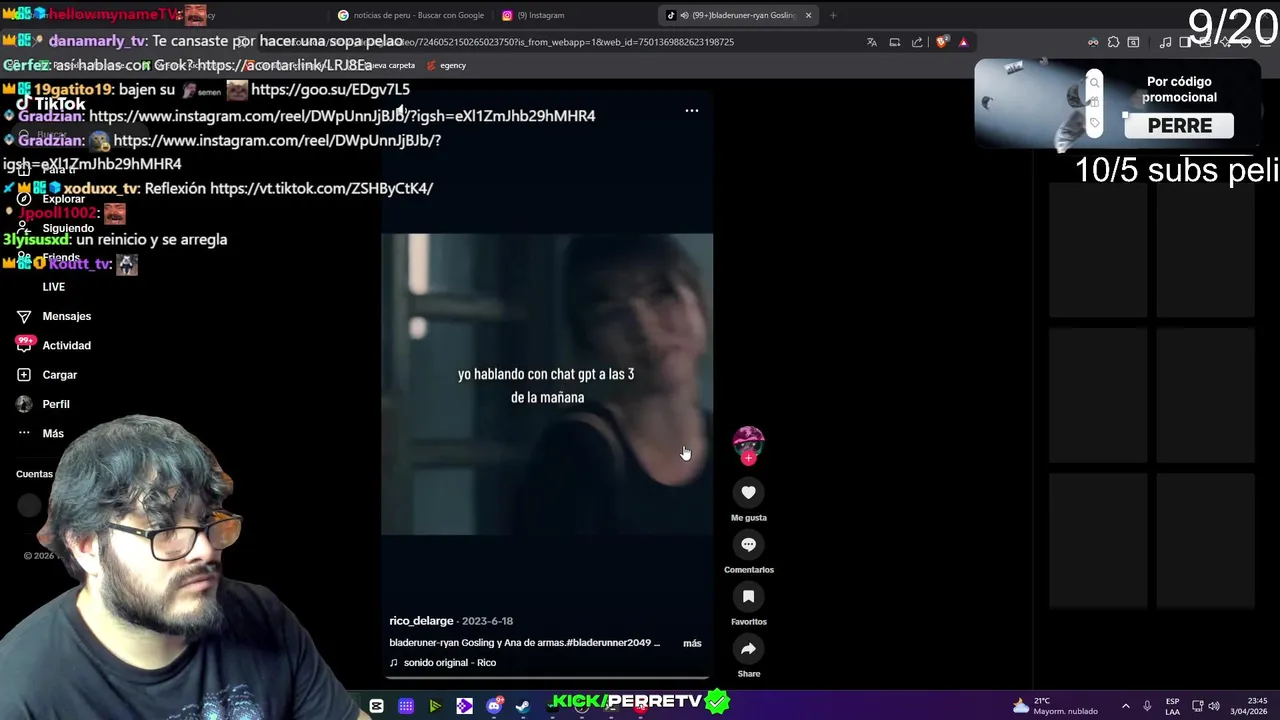Screen dimensions: 1280x720
Task: Close the TikTok bladeruner tab
Action: pyautogui.click(x=808, y=15)
